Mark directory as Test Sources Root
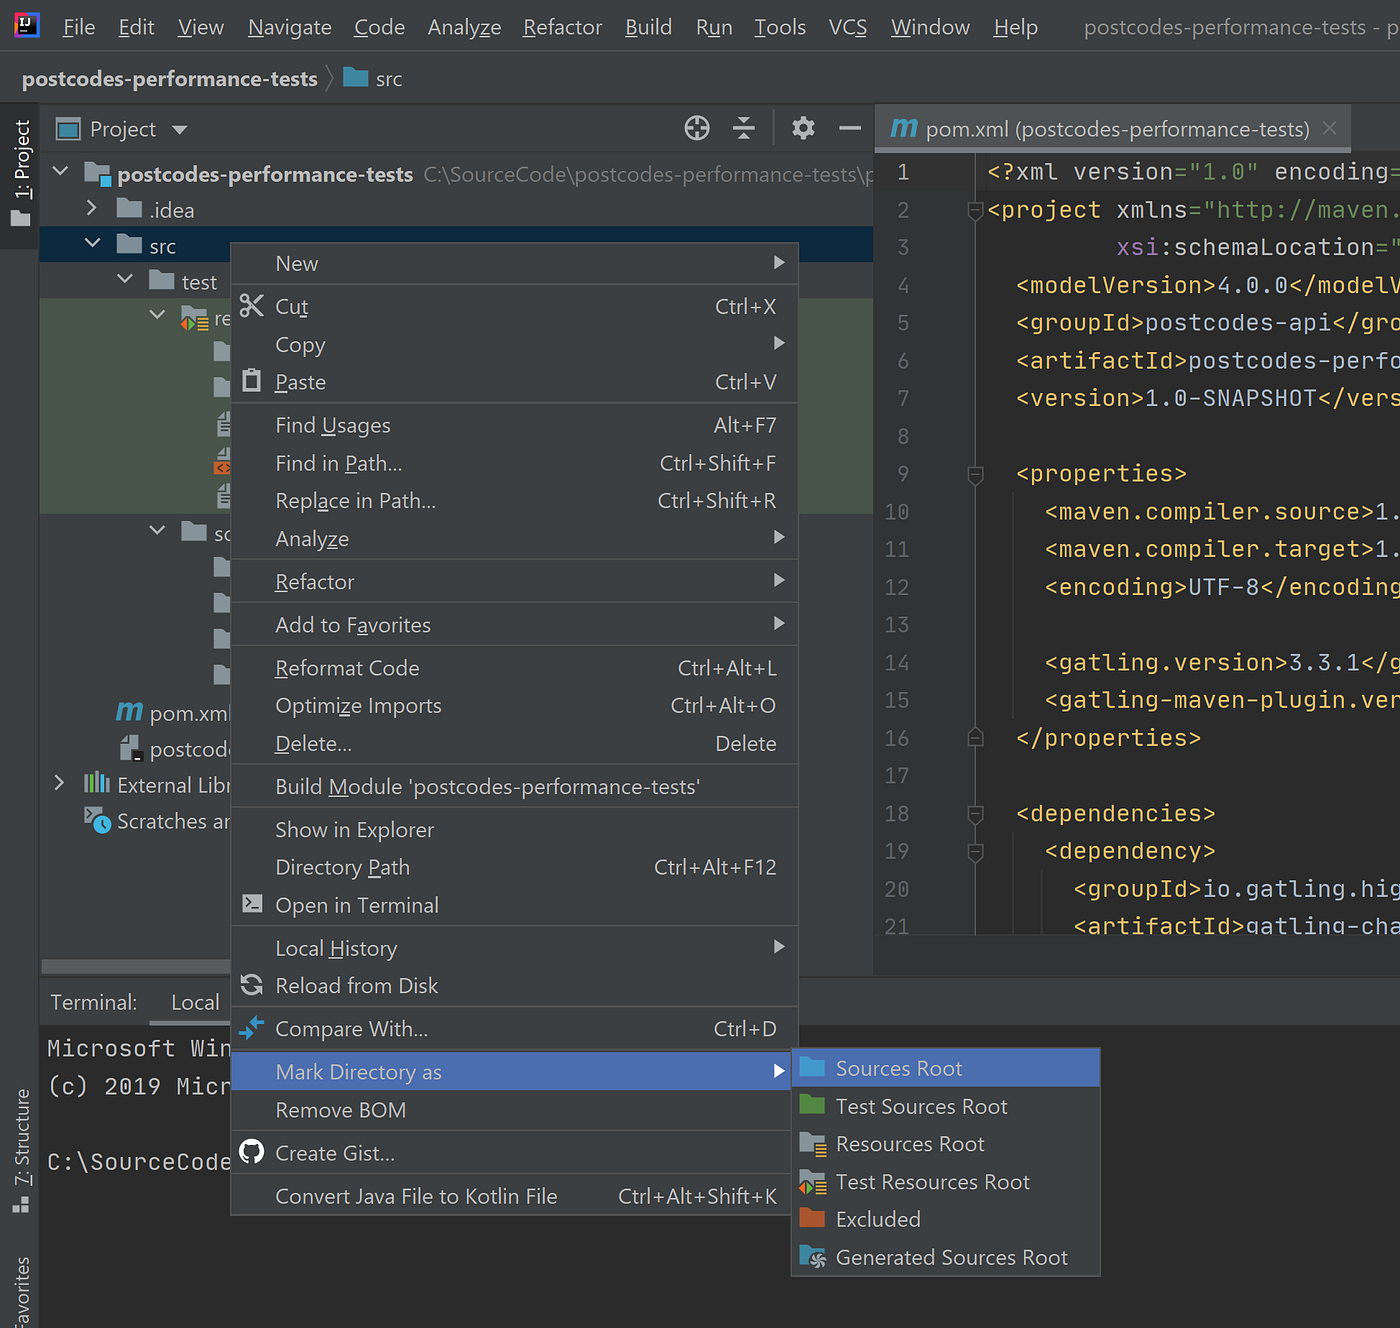The width and height of the screenshot is (1400, 1328). pos(921,1106)
